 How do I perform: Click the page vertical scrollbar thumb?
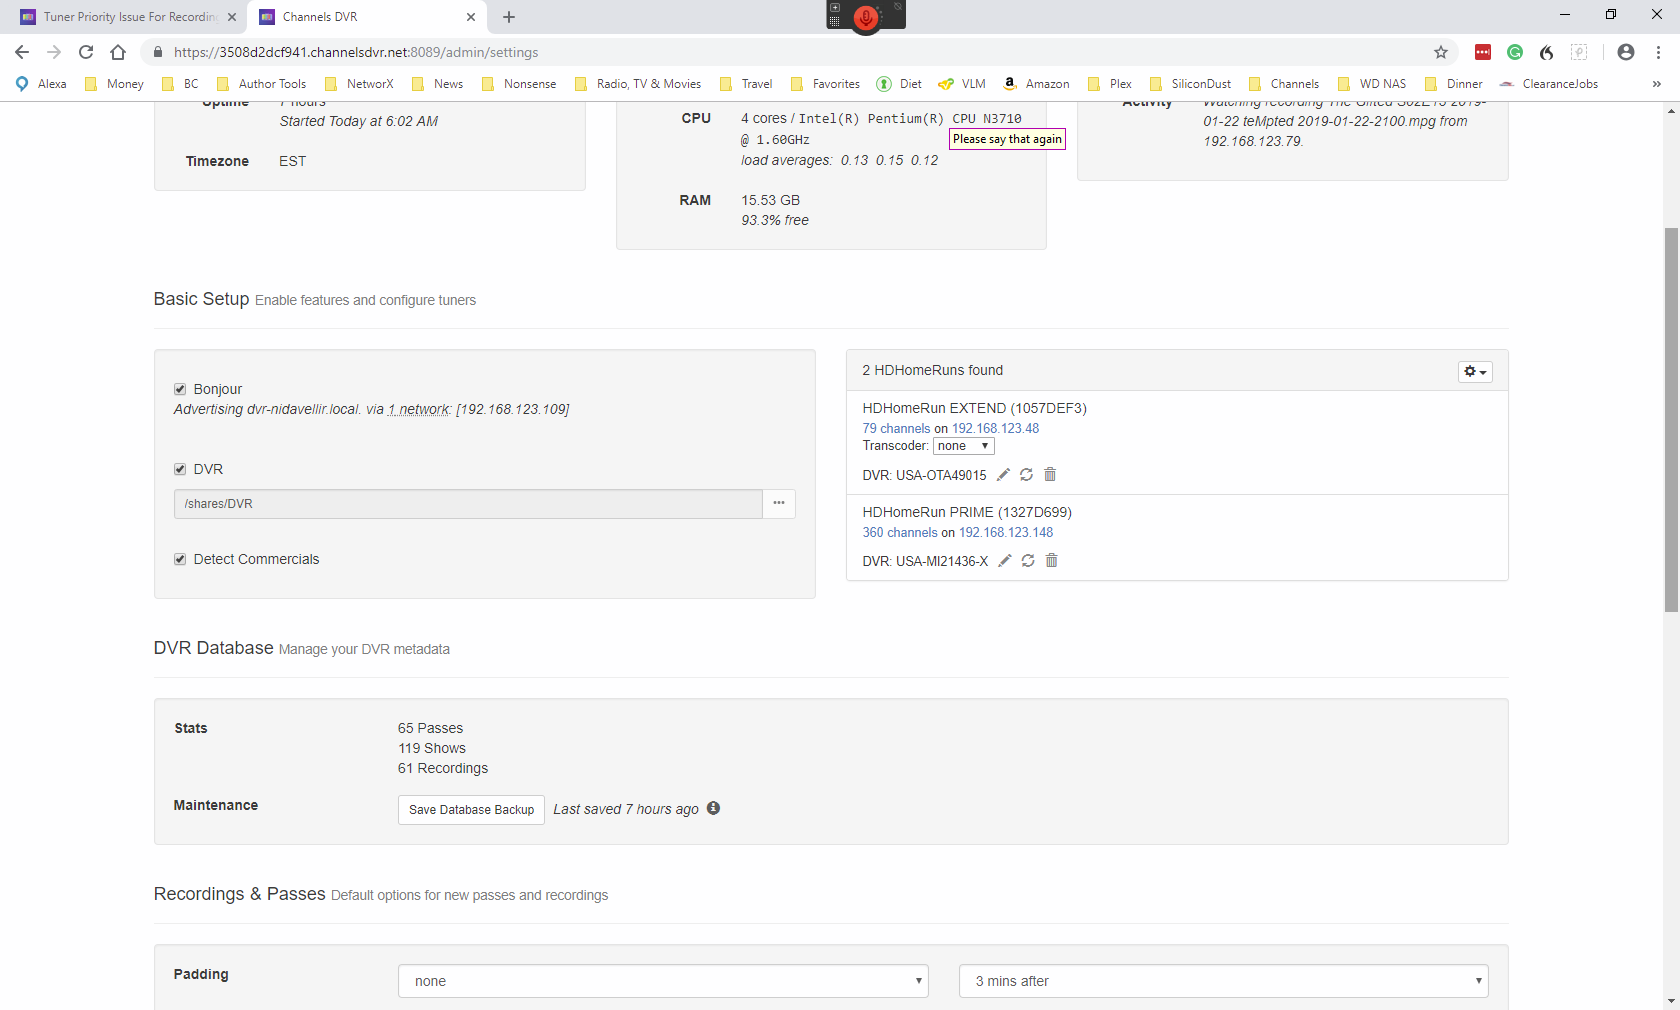point(1671,420)
